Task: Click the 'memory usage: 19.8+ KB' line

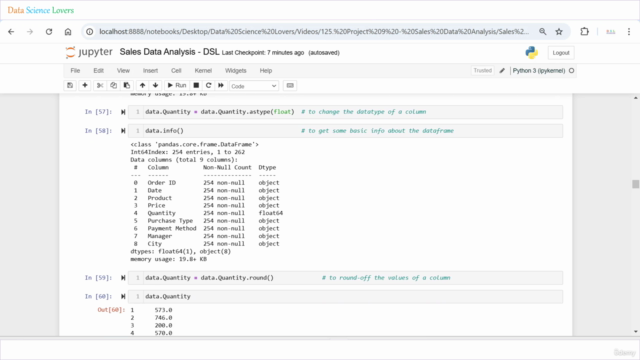Action: pyautogui.click(x=169, y=259)
